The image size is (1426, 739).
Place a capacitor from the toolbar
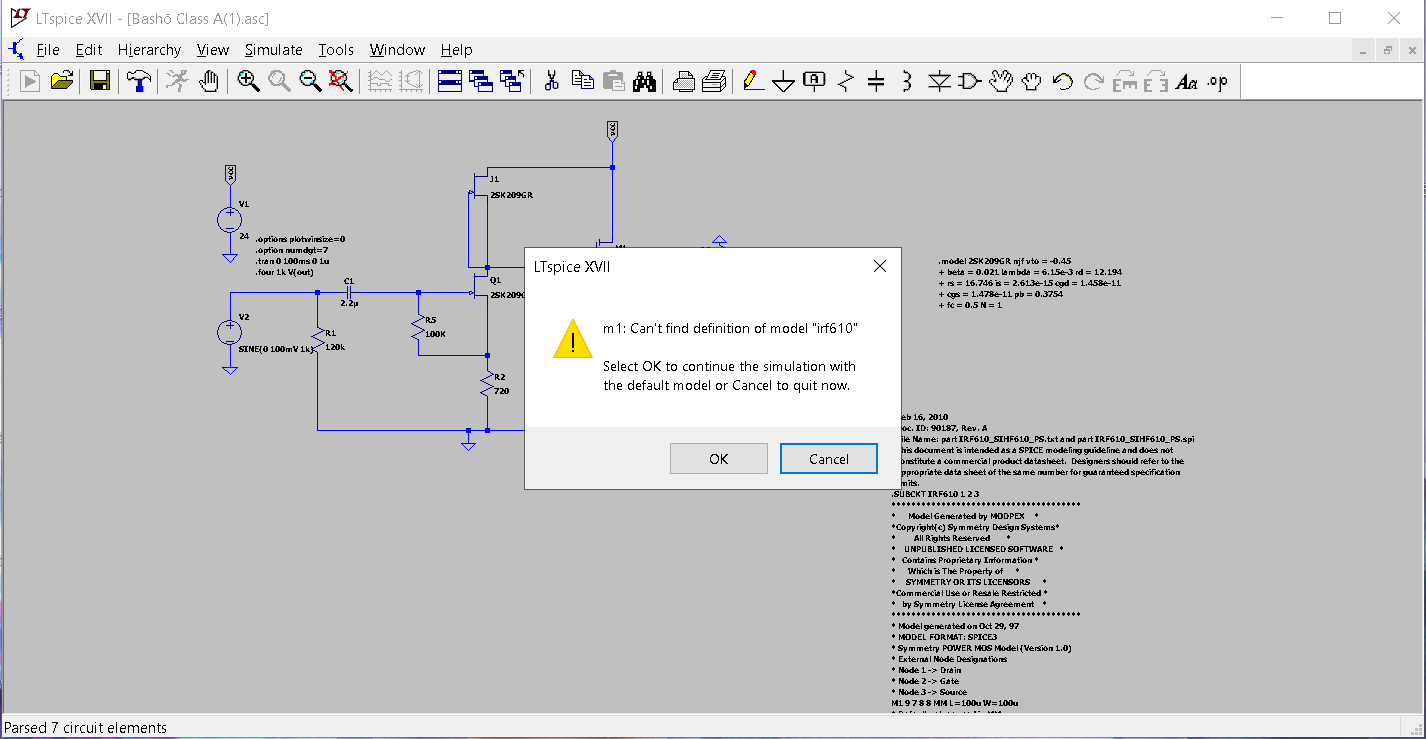pos(877,82)
